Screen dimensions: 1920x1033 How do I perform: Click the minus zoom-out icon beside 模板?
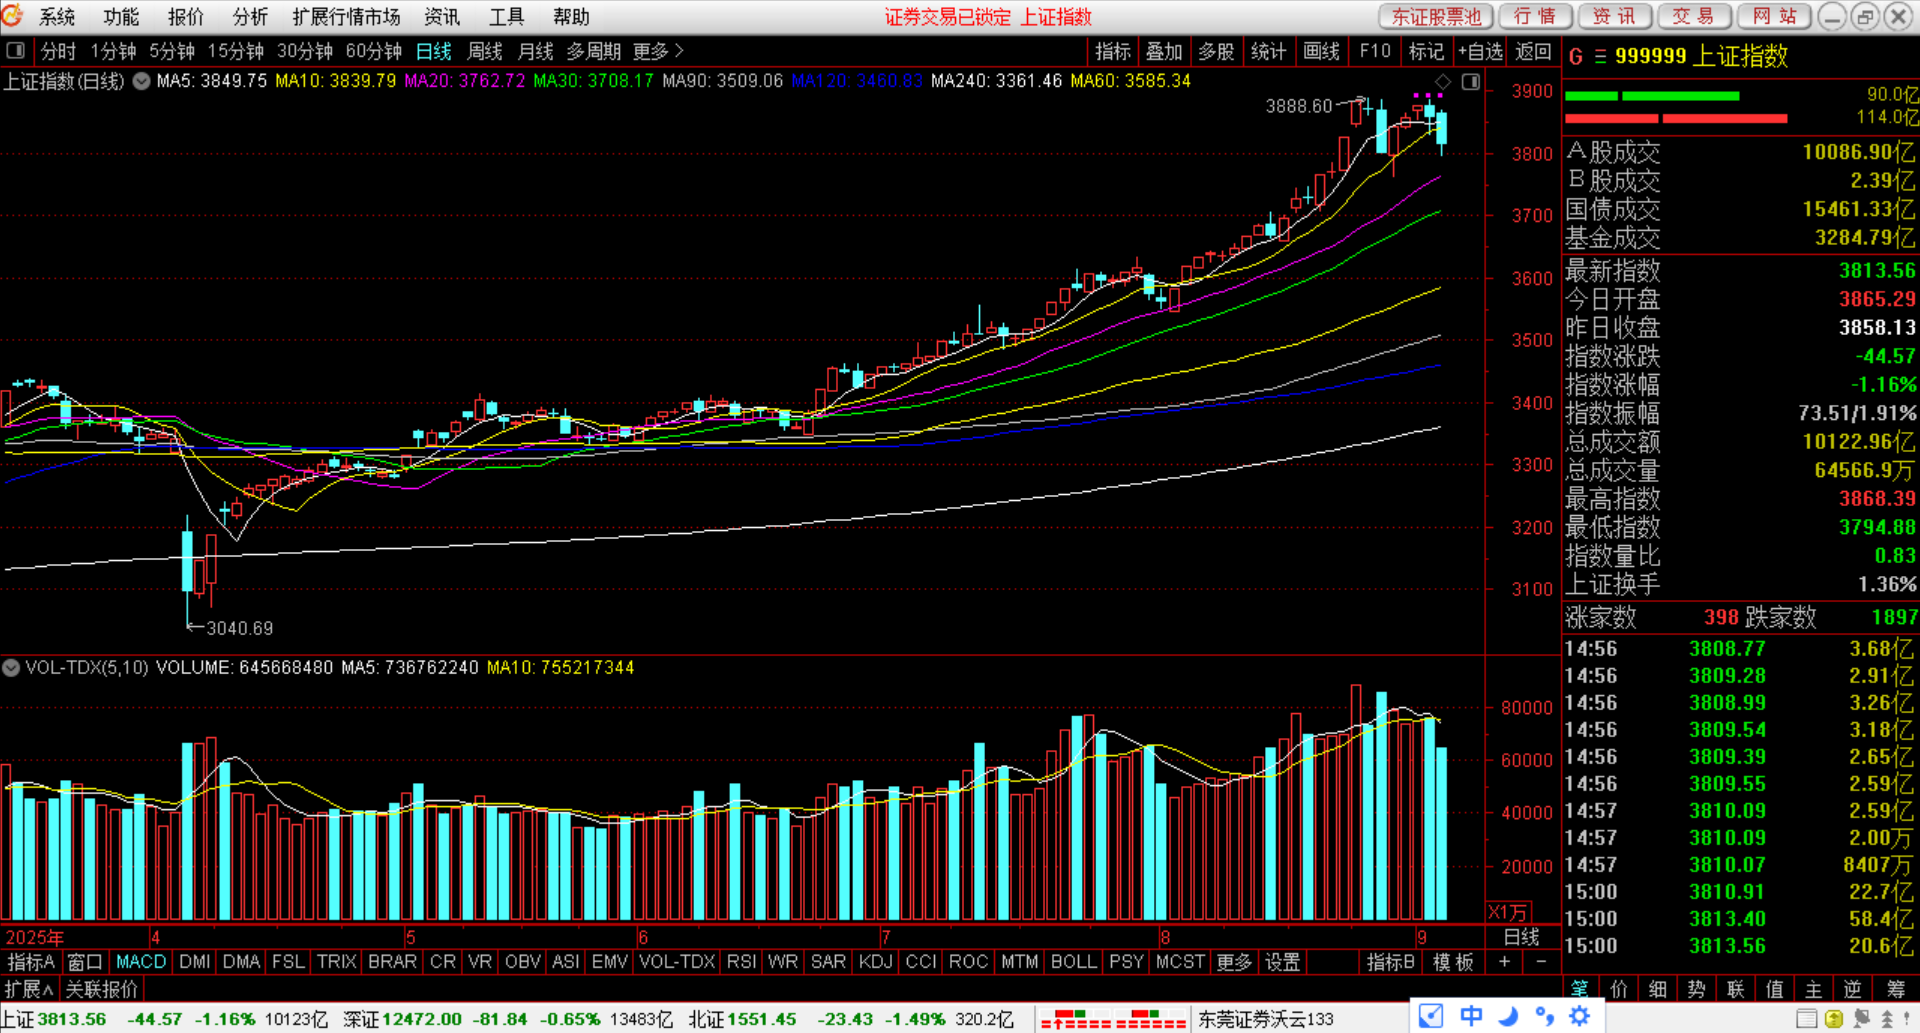[x=1541, y=962]
